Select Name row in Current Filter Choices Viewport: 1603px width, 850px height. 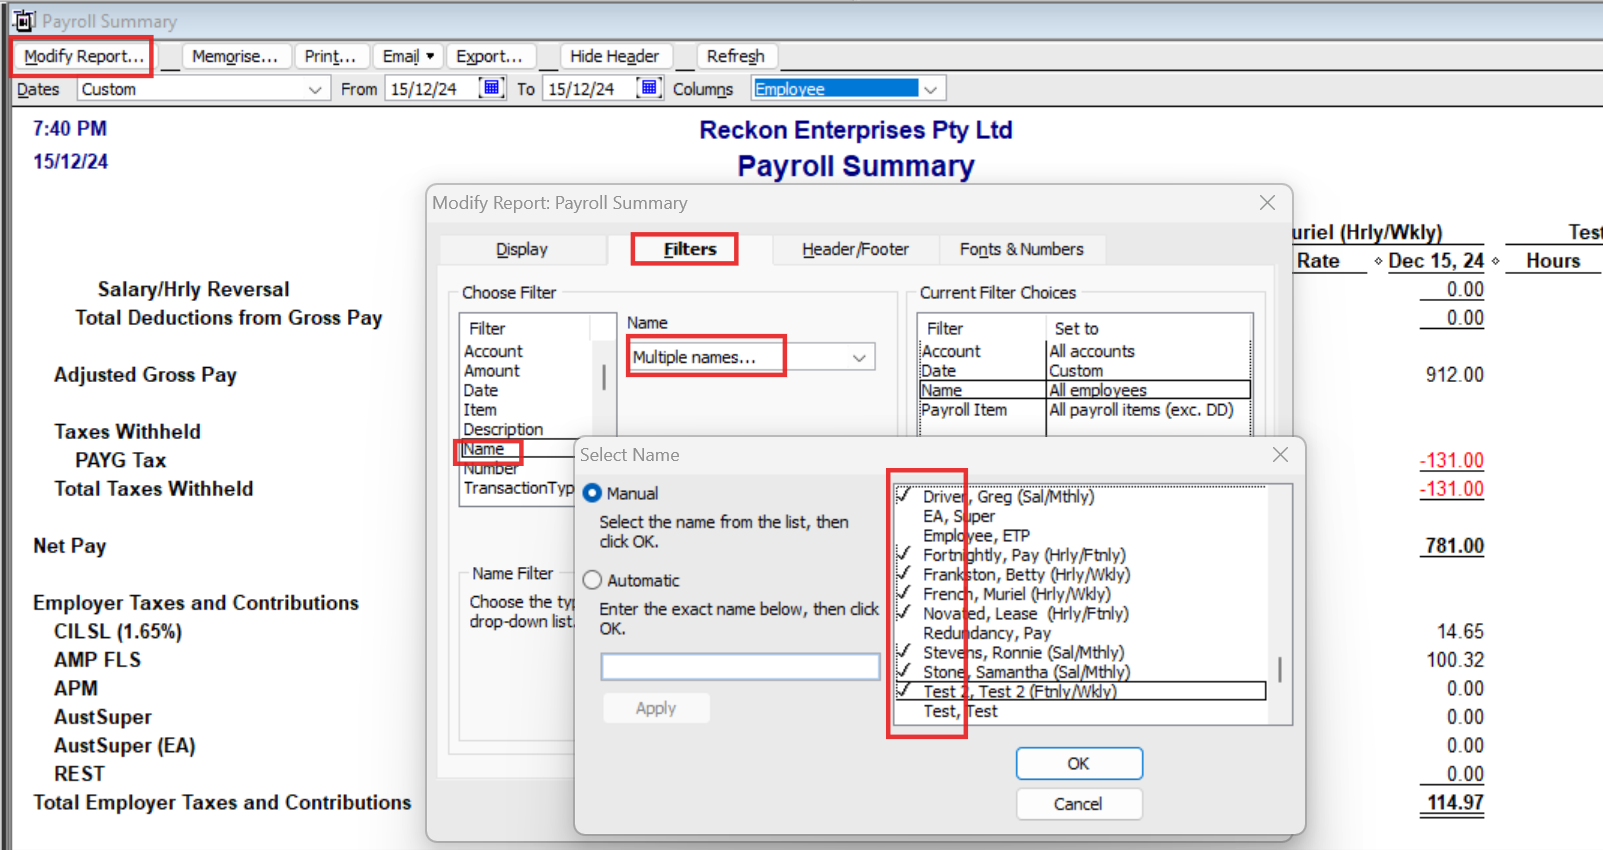coord(1085,390)
